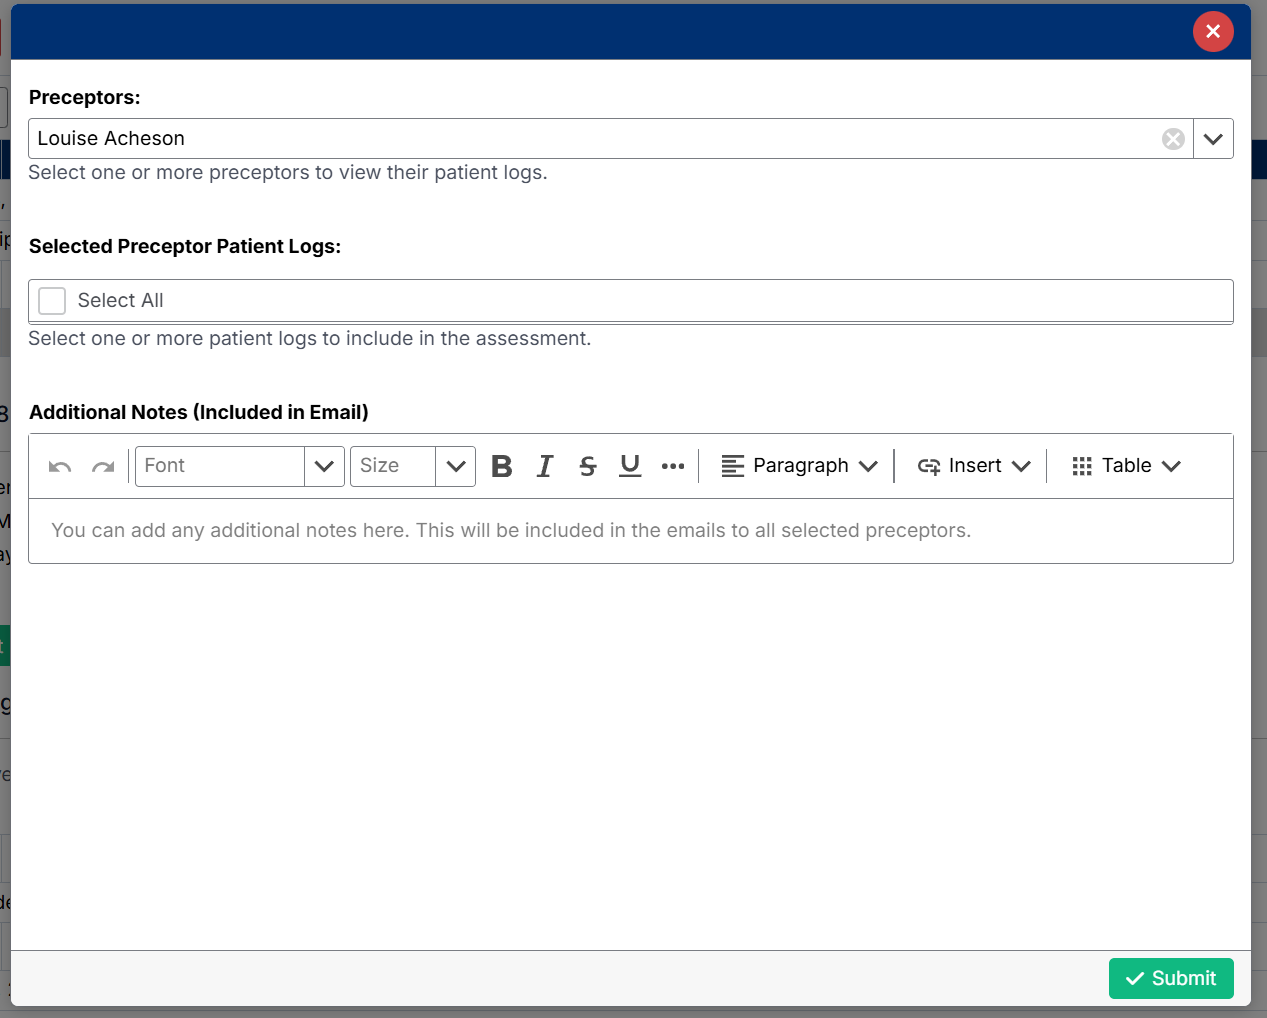Screen dimensions: 1267x1018
Task: Open the Insert menu
Action: click(x=973, y=466)
